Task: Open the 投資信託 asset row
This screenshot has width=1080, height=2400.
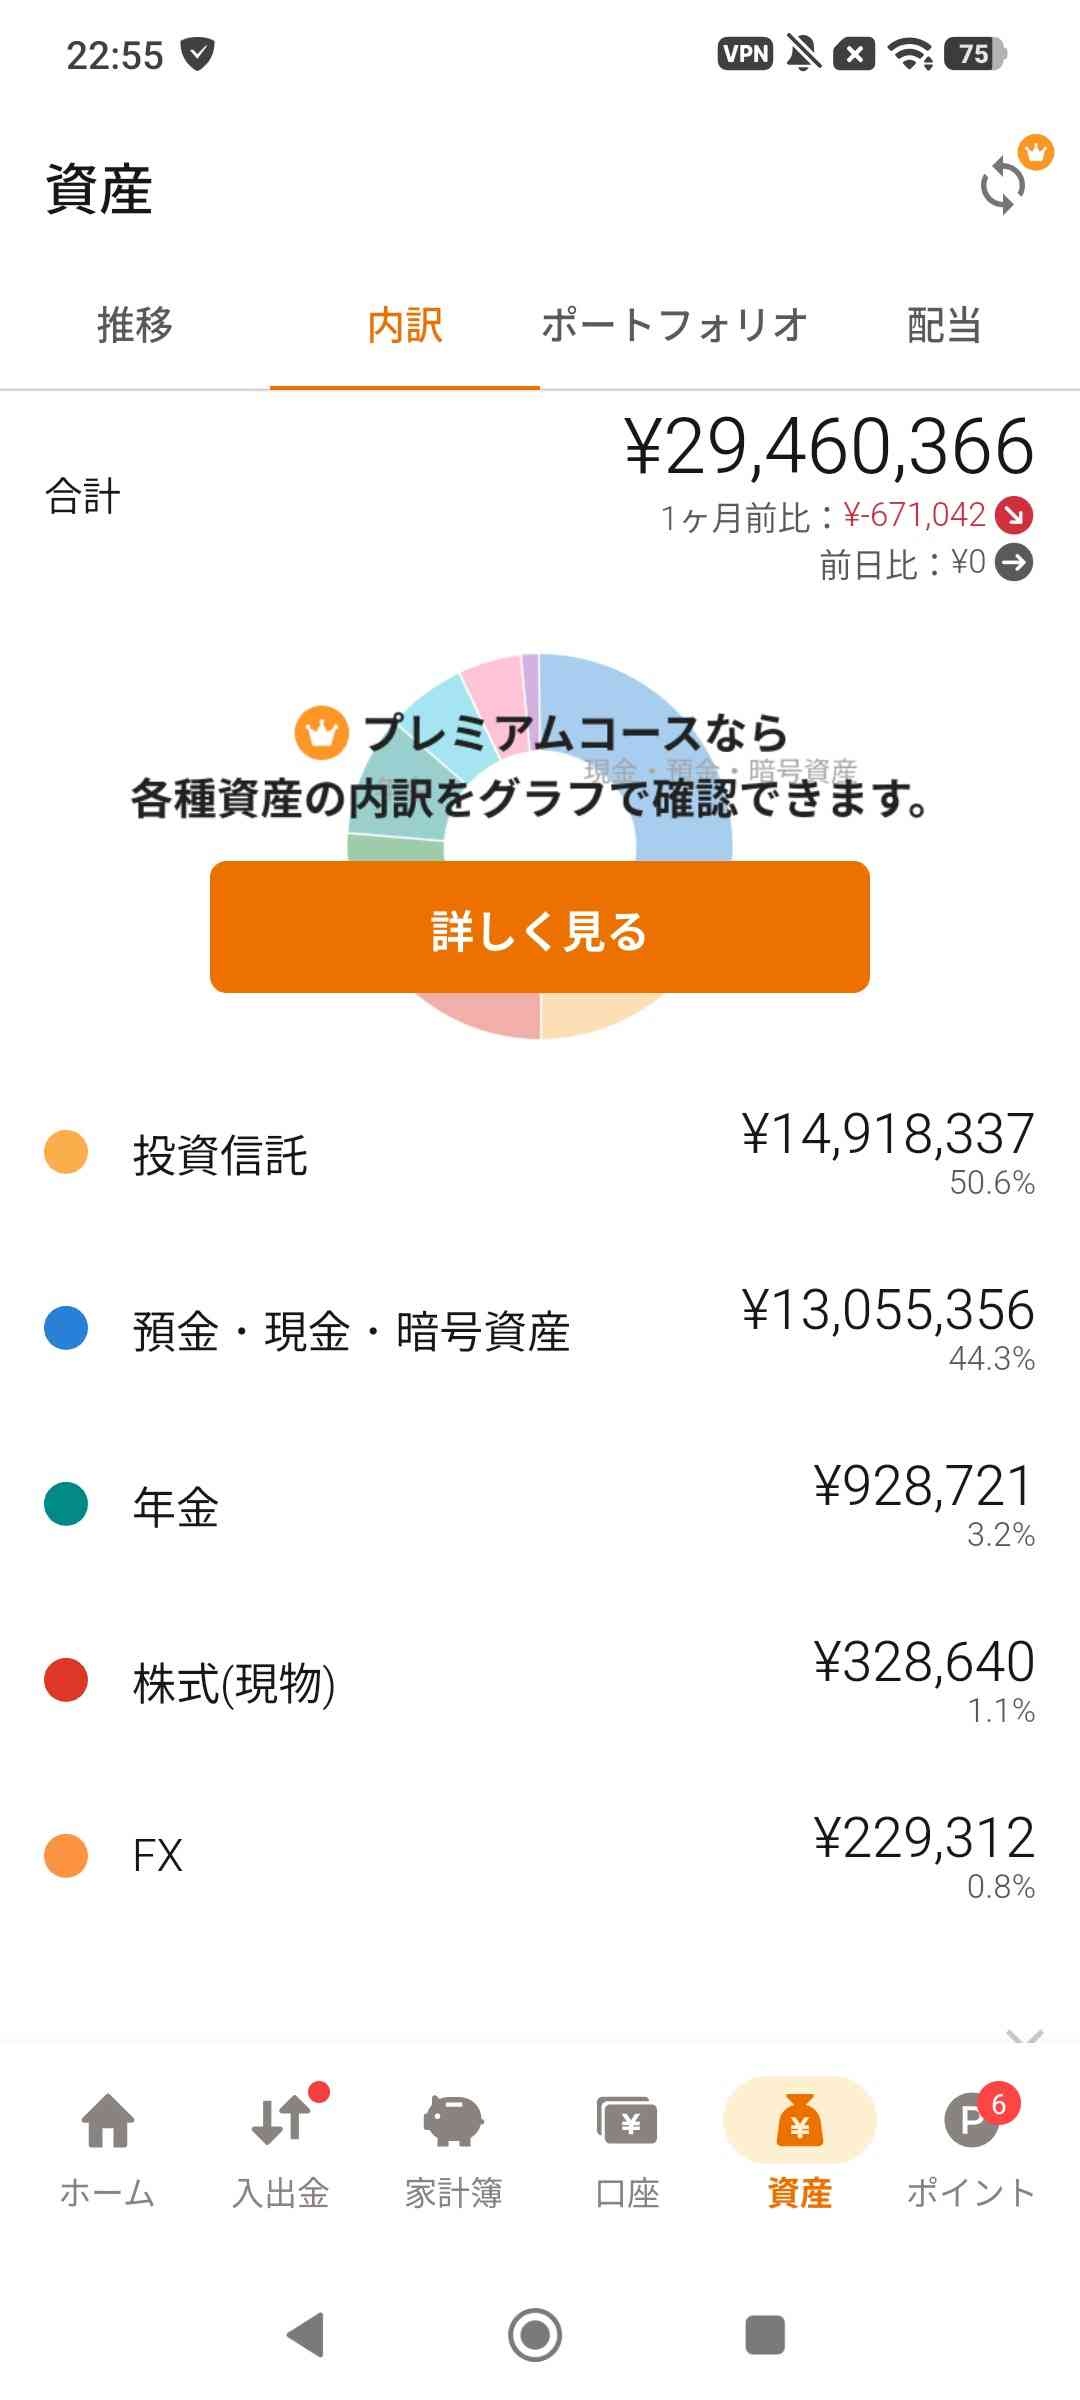Action: [x=540, y=1154]
